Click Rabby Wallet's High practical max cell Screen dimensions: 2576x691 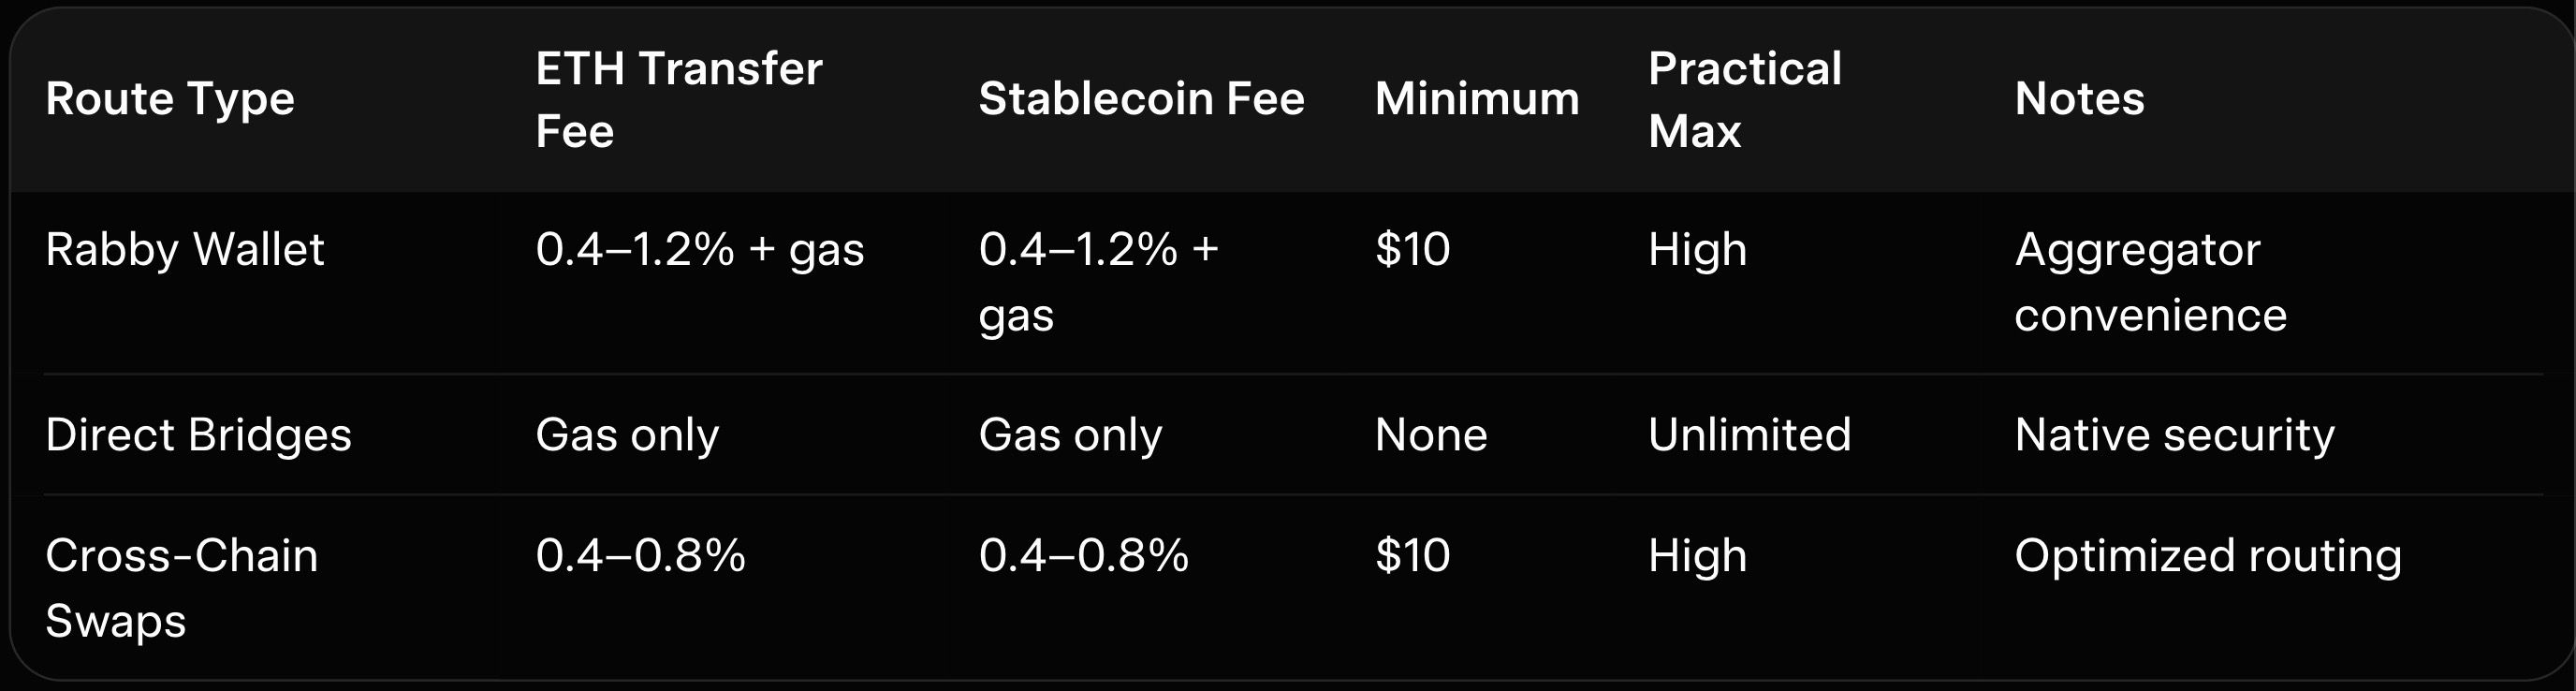[1697, 250]
